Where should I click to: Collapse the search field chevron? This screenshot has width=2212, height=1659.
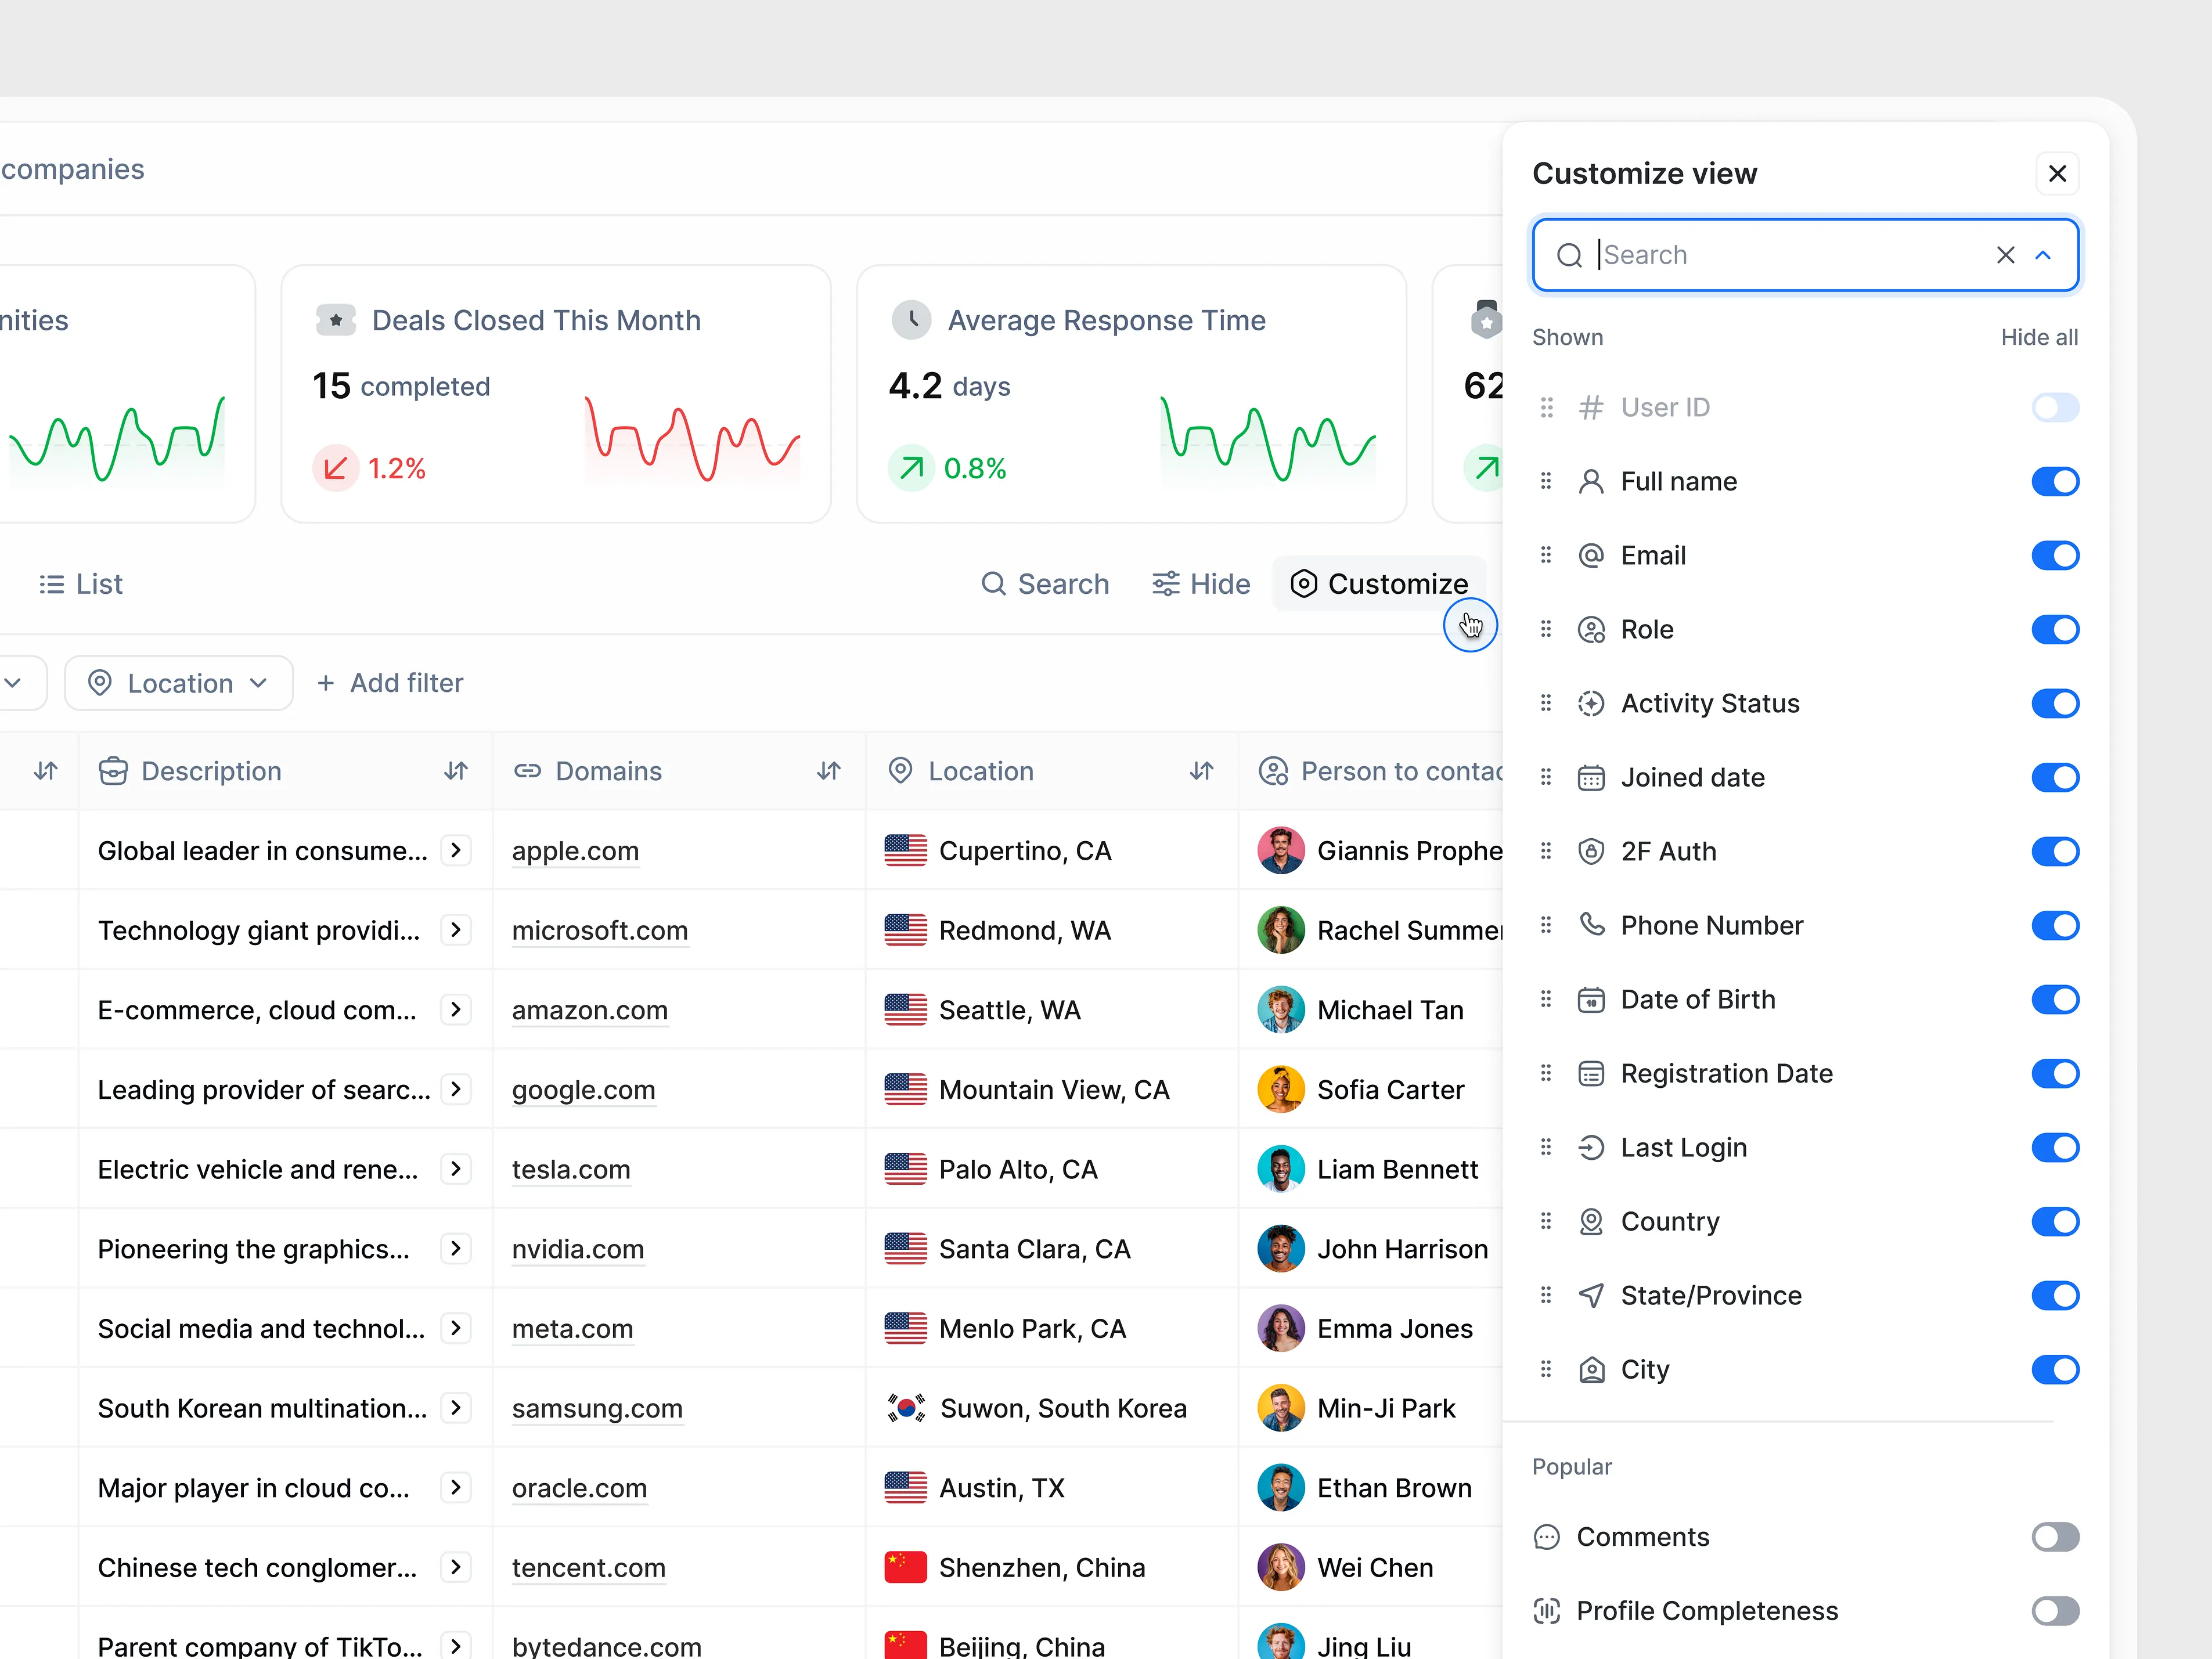2043,255
